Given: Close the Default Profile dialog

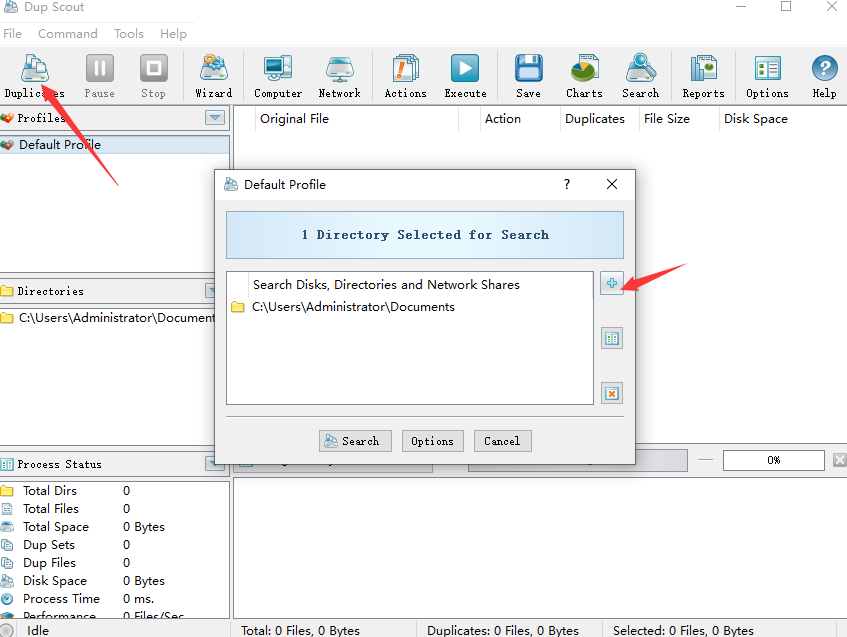Looking at the screenshot, I should point(611,184).
